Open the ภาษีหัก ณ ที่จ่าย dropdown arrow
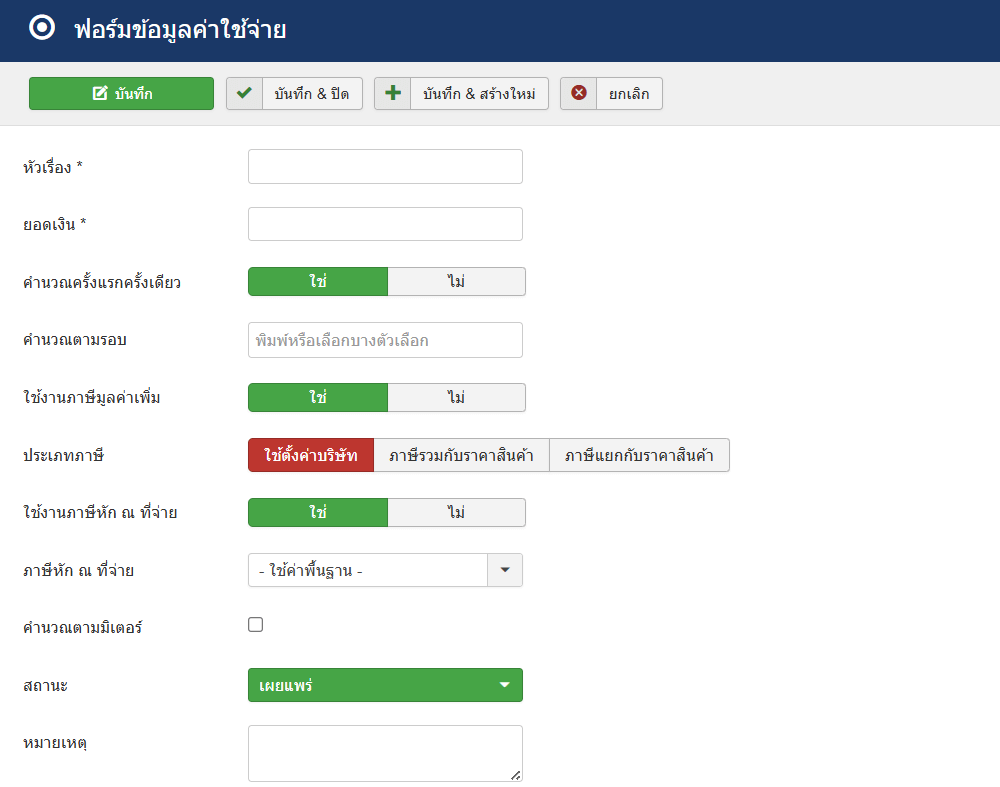The width and height of the screenshot is (1000, 787). tap(505, 570)
